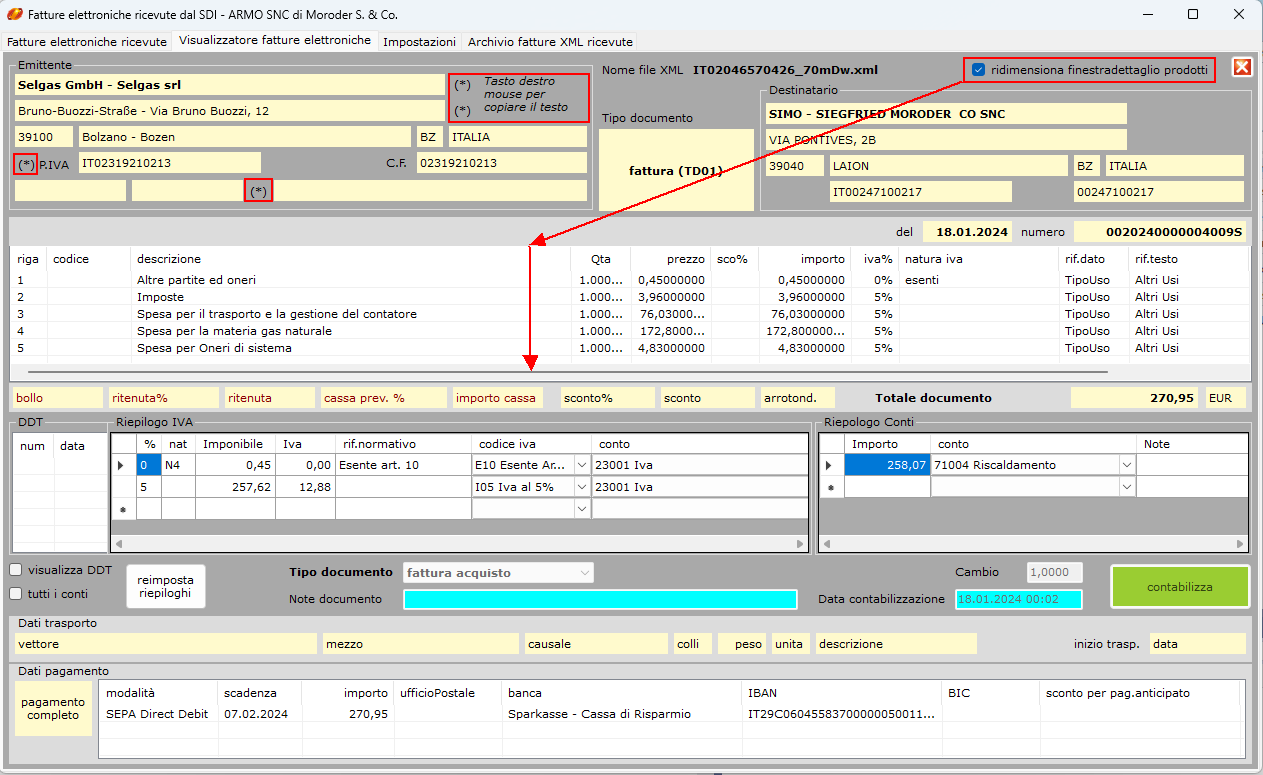Open Archivio fatture XML ricevute tab
The image size is (1263, 775).
click(x=549, y=42)
